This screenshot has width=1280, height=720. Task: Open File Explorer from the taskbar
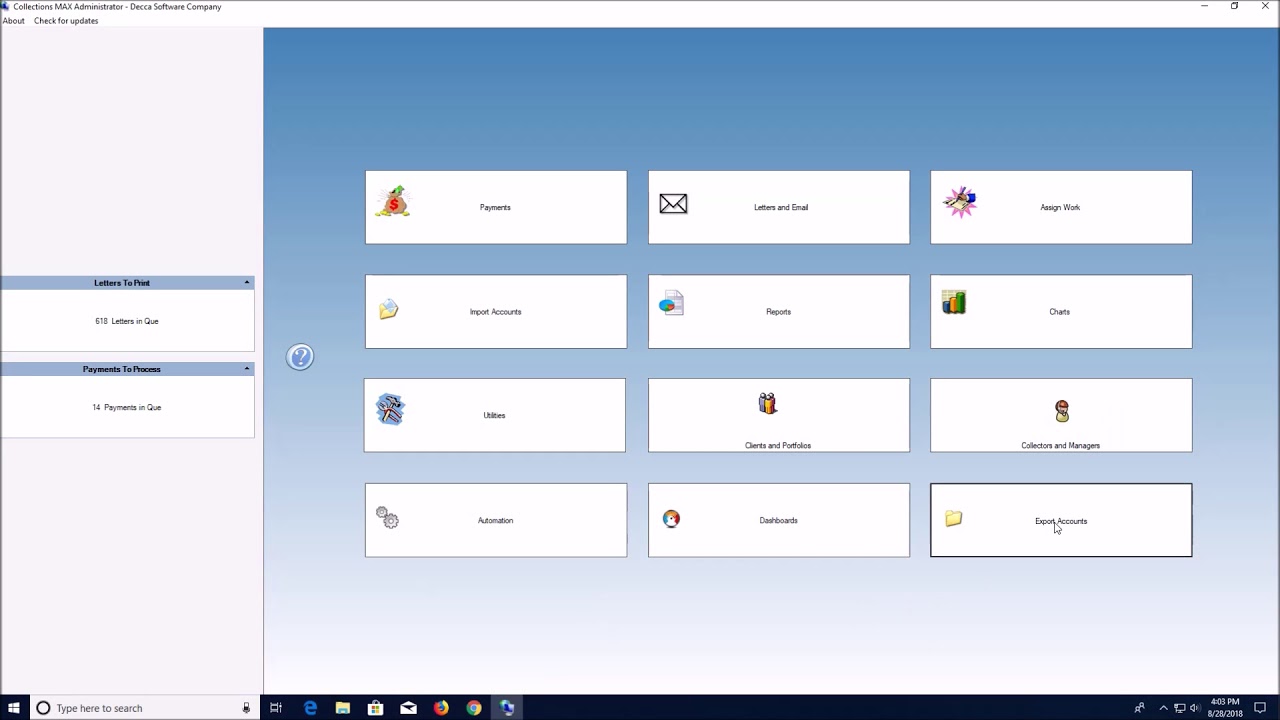click(343, 708)
